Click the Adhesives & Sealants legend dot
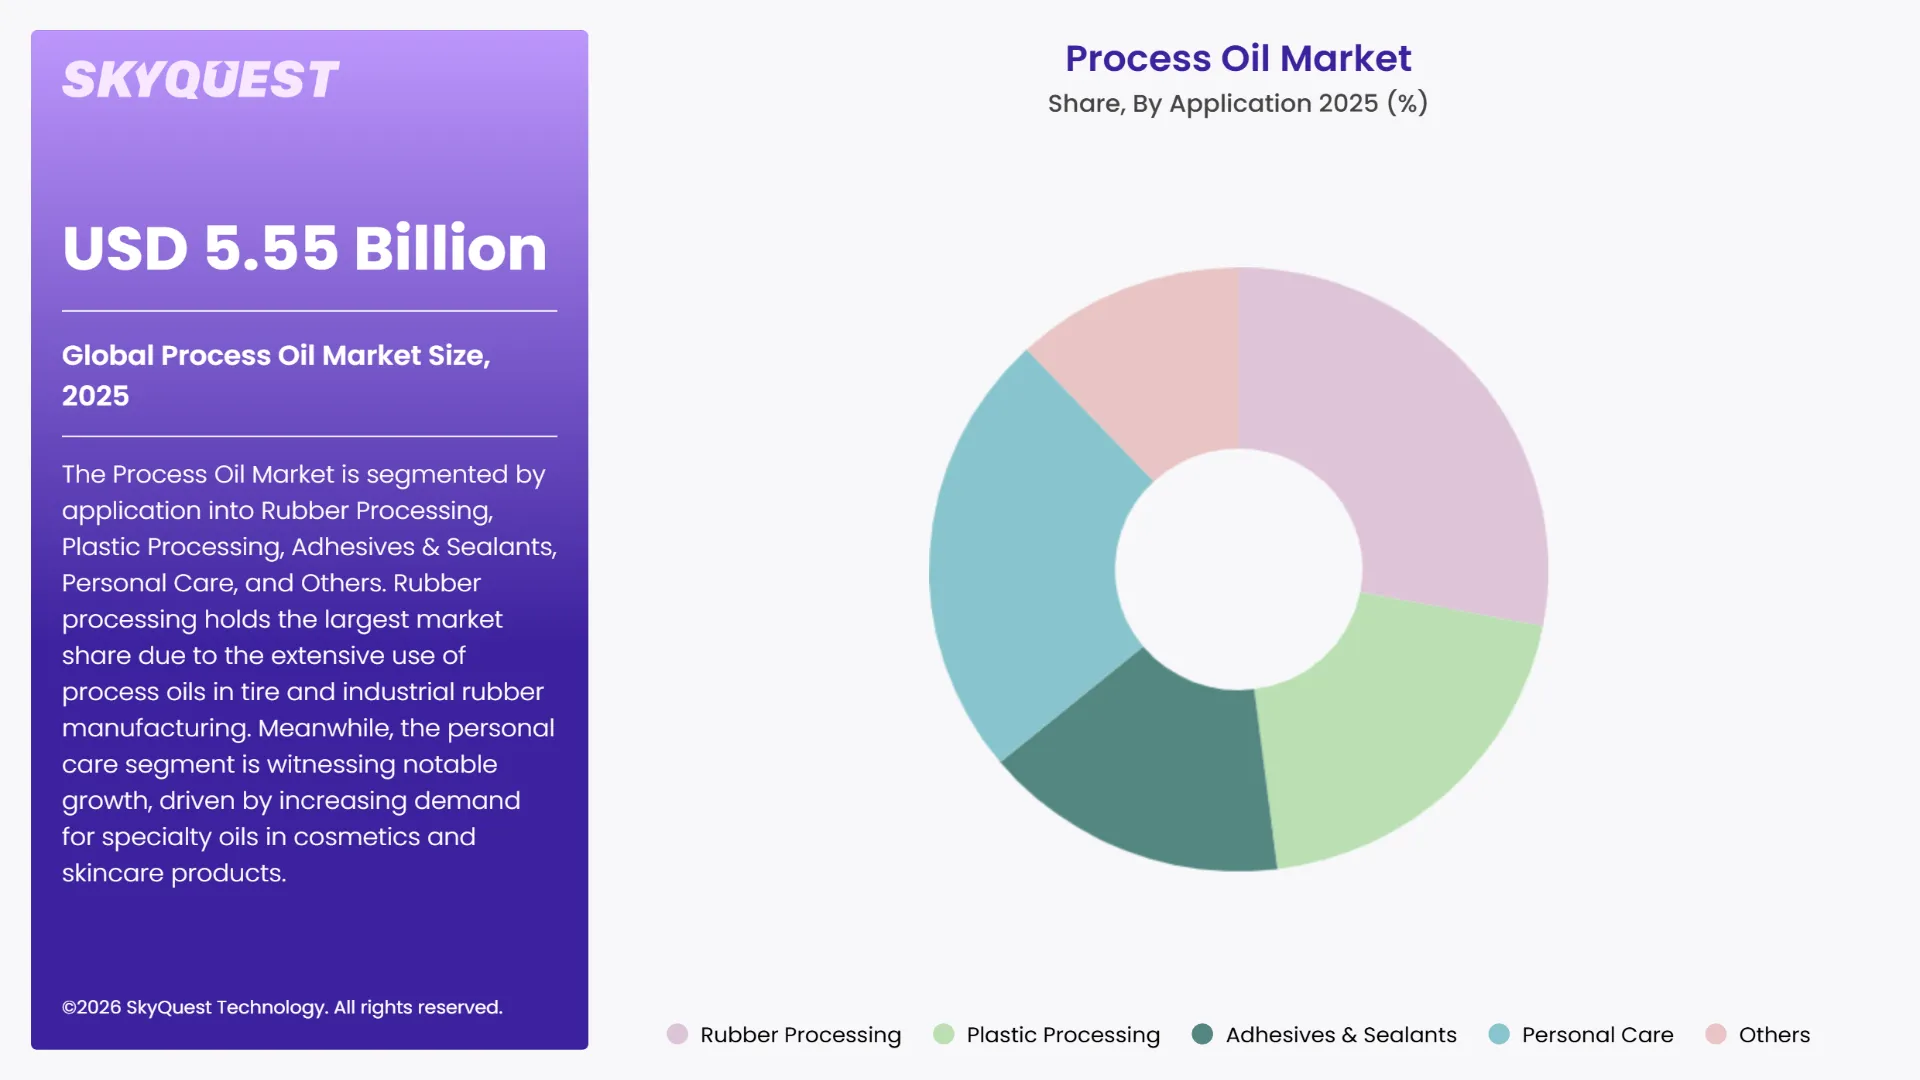1920x1080 pixels. coord(1202,1034)
